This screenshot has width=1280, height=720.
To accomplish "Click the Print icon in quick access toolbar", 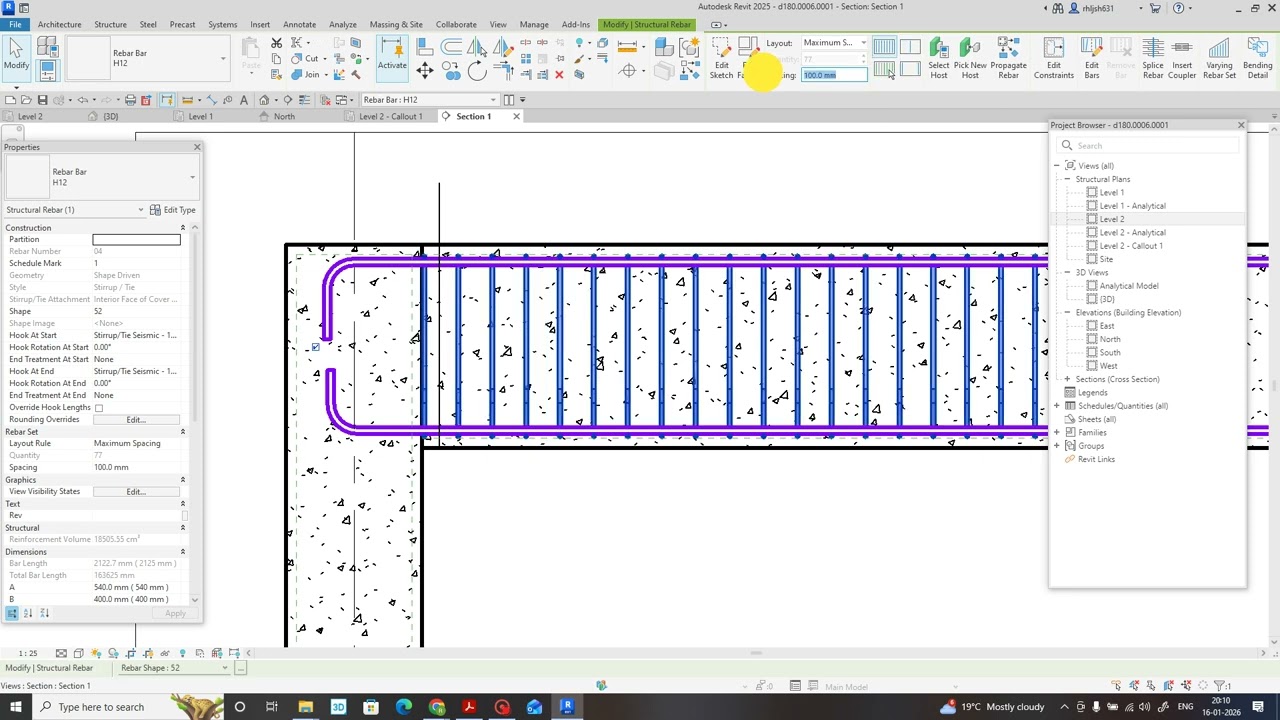I will pyautogui.click(x=130, y=100).
